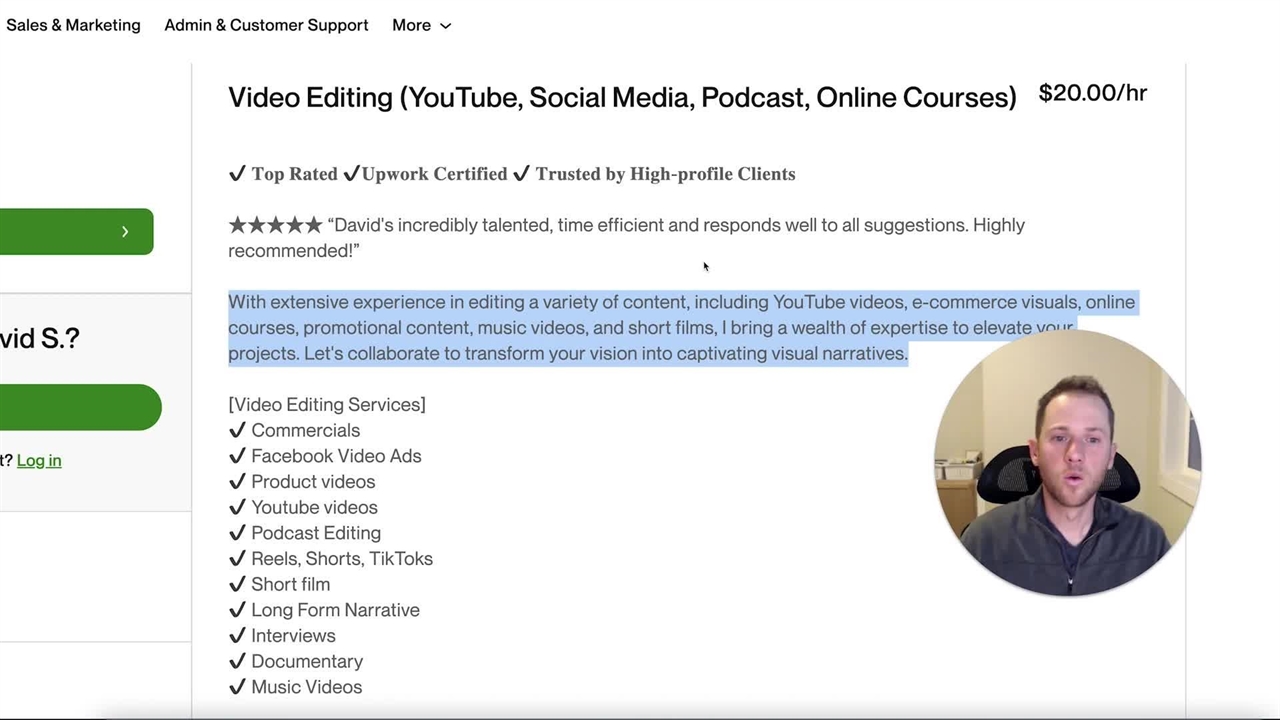Click the Reels, Shorts, TikToks list item
The height and width of the screenshot is (720, 1280).
coord(341,559)
